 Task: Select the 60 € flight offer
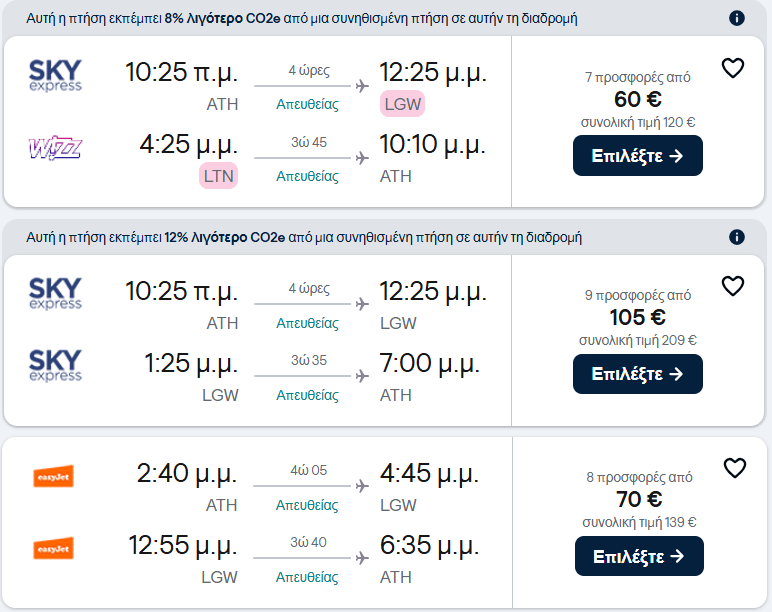[638, 156]
